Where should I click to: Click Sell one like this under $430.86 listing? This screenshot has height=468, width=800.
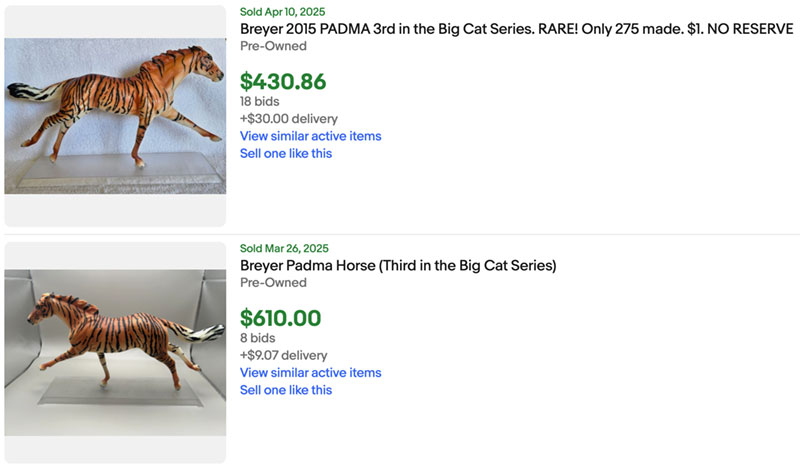click(286, 153)
